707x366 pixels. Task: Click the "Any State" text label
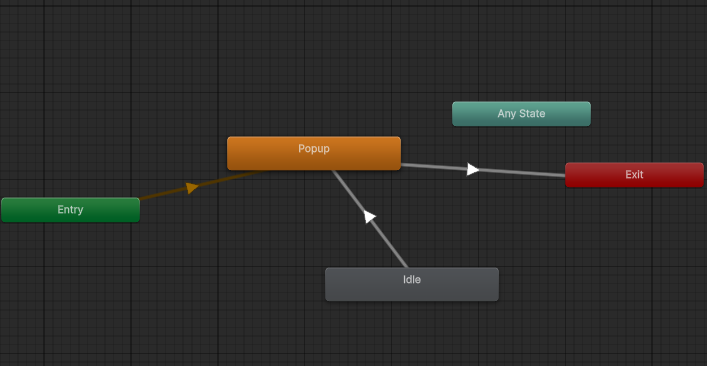(x=521, y=114)
